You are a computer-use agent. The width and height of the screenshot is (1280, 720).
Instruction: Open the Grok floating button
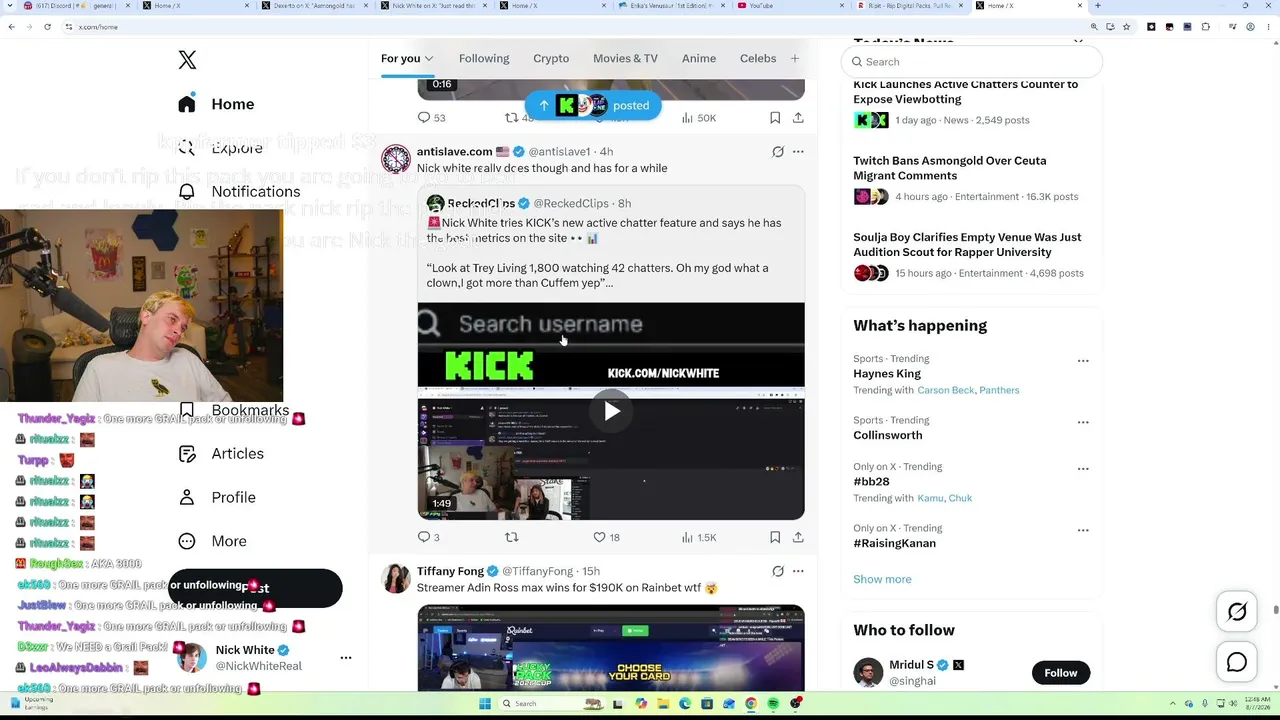pos(1237,612)
